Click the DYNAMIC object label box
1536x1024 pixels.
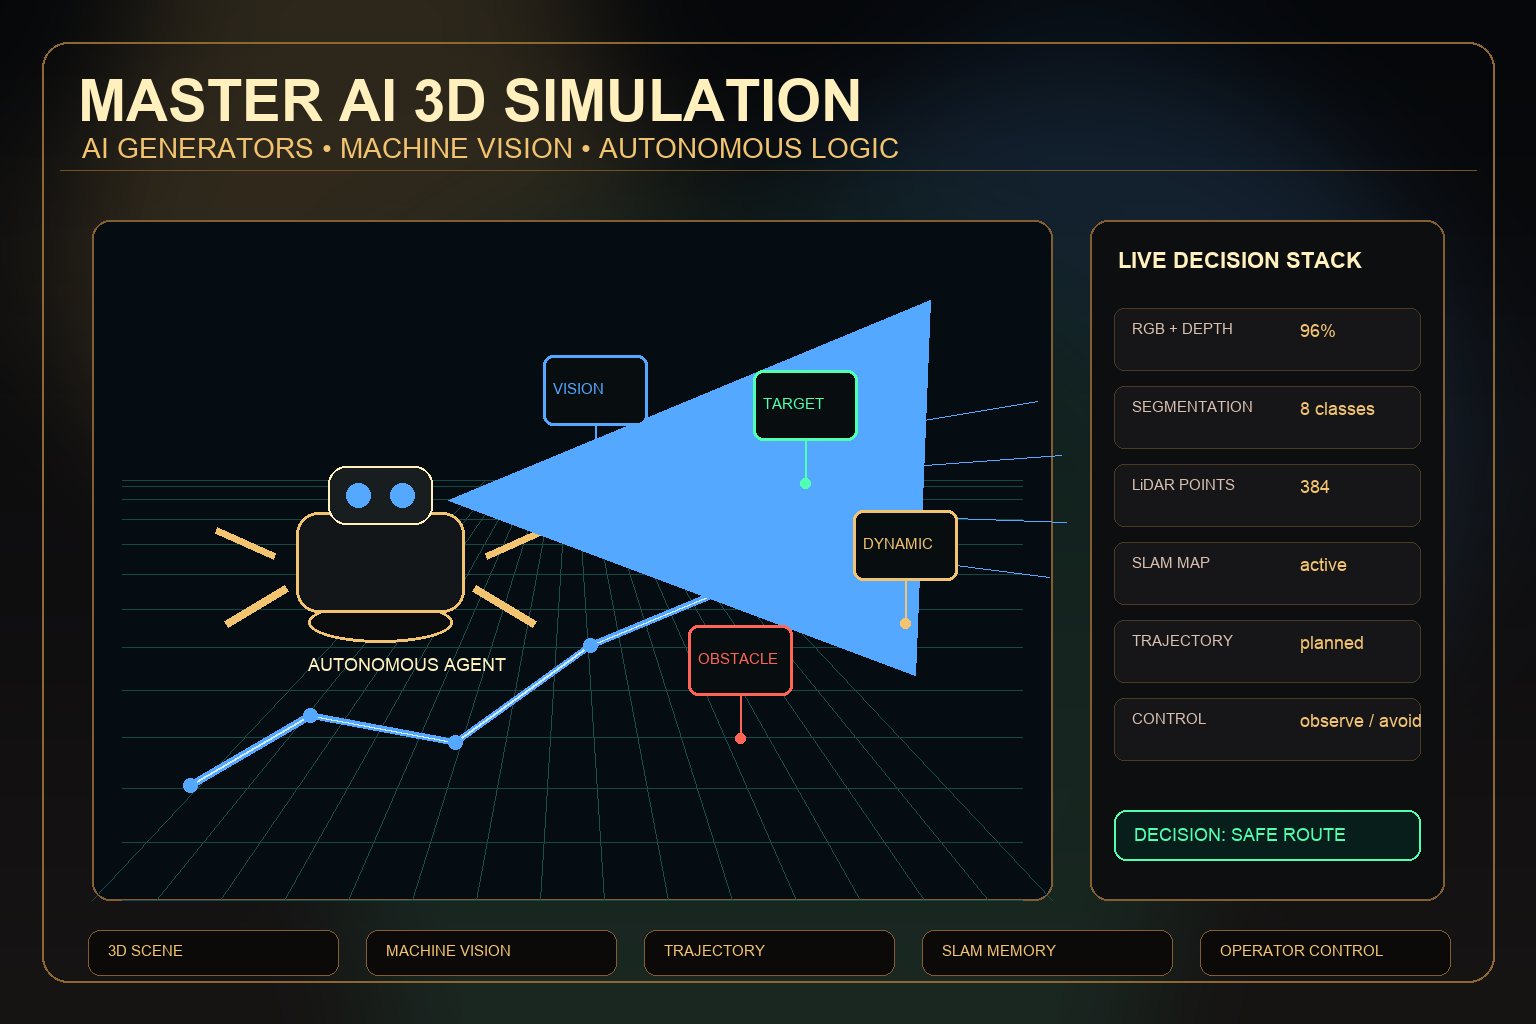905,545
